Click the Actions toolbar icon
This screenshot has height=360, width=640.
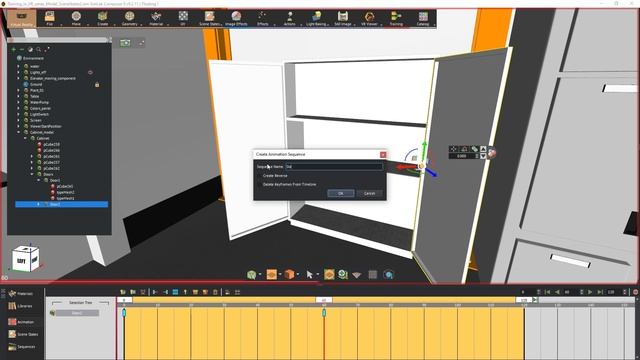pyautogui.click(x=289, y=18)
